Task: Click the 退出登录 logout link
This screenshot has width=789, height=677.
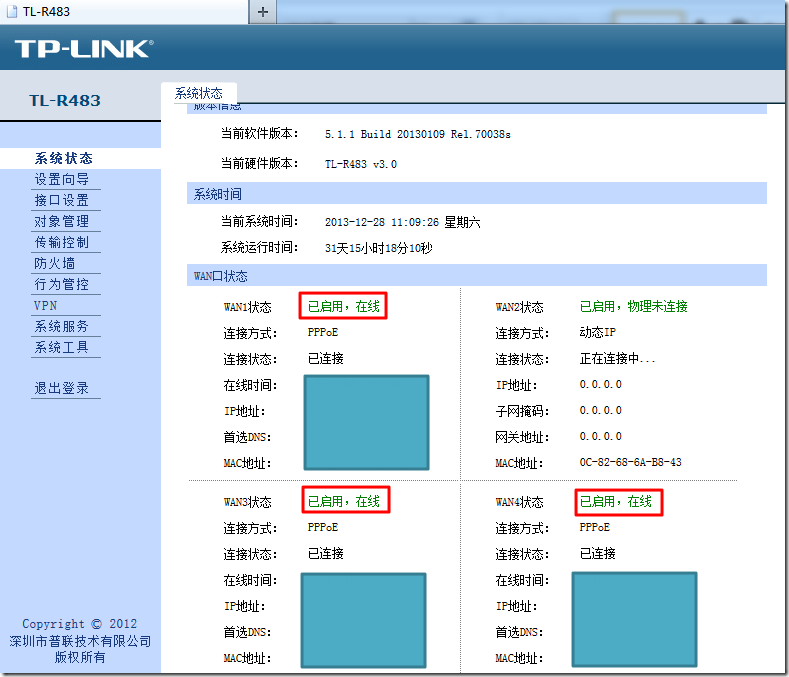Action: pyautogui.click(x=61, y=388)
